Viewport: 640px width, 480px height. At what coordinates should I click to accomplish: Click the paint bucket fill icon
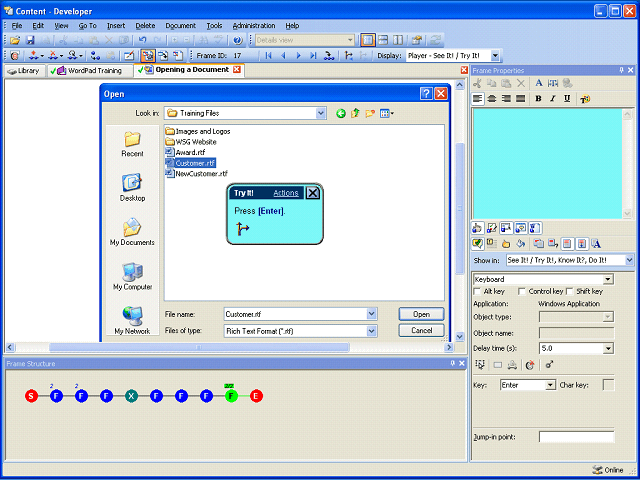click(520, 244)
